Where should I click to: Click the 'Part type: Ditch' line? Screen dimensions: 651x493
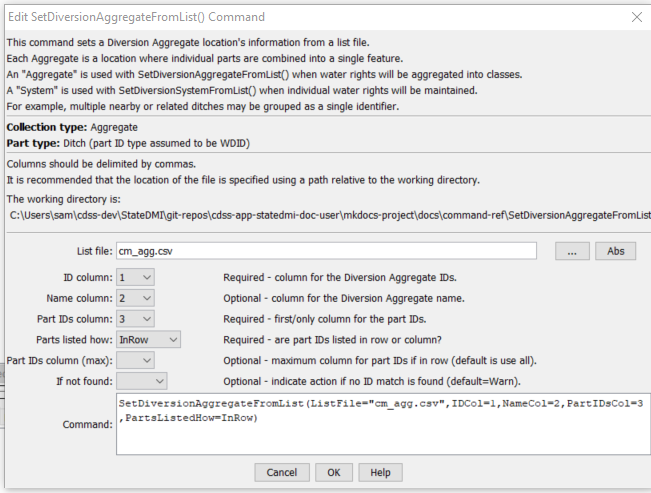pyautogui.click(x=128, y=143)
